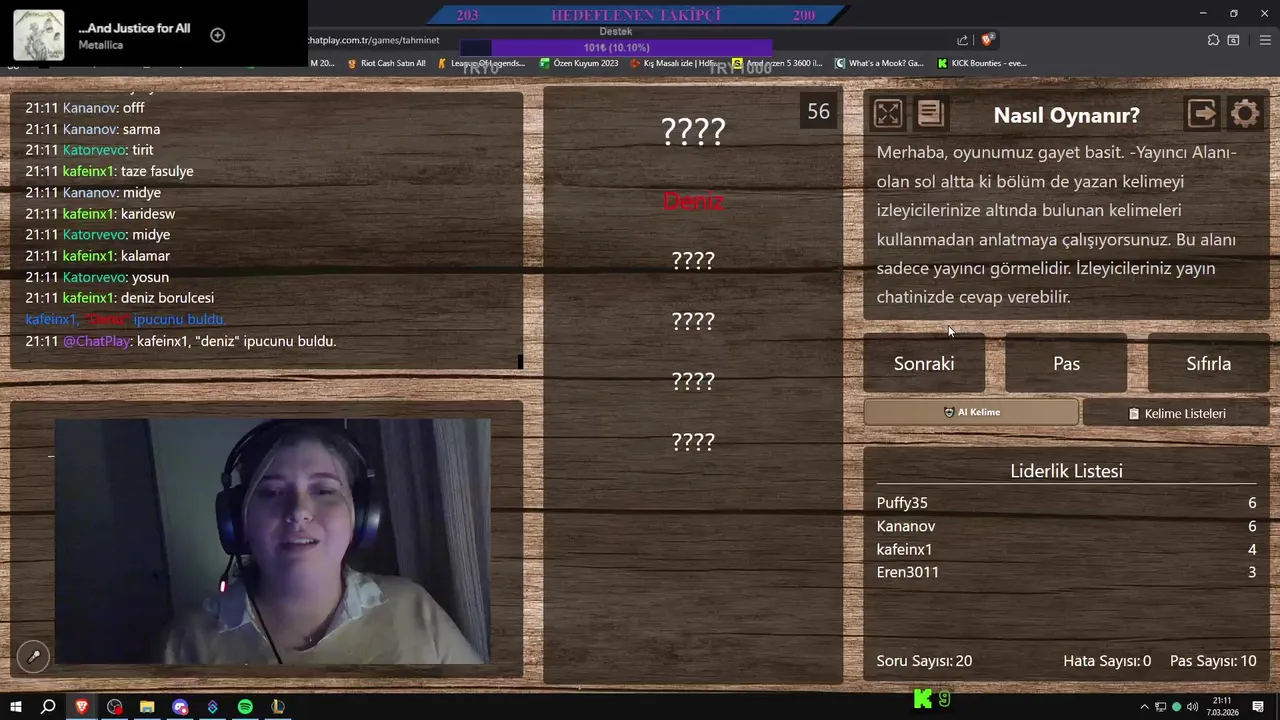The width and height of the screenshot is (1280, 720).
Task: Click the Pas button
Action: coord(1066,363)
